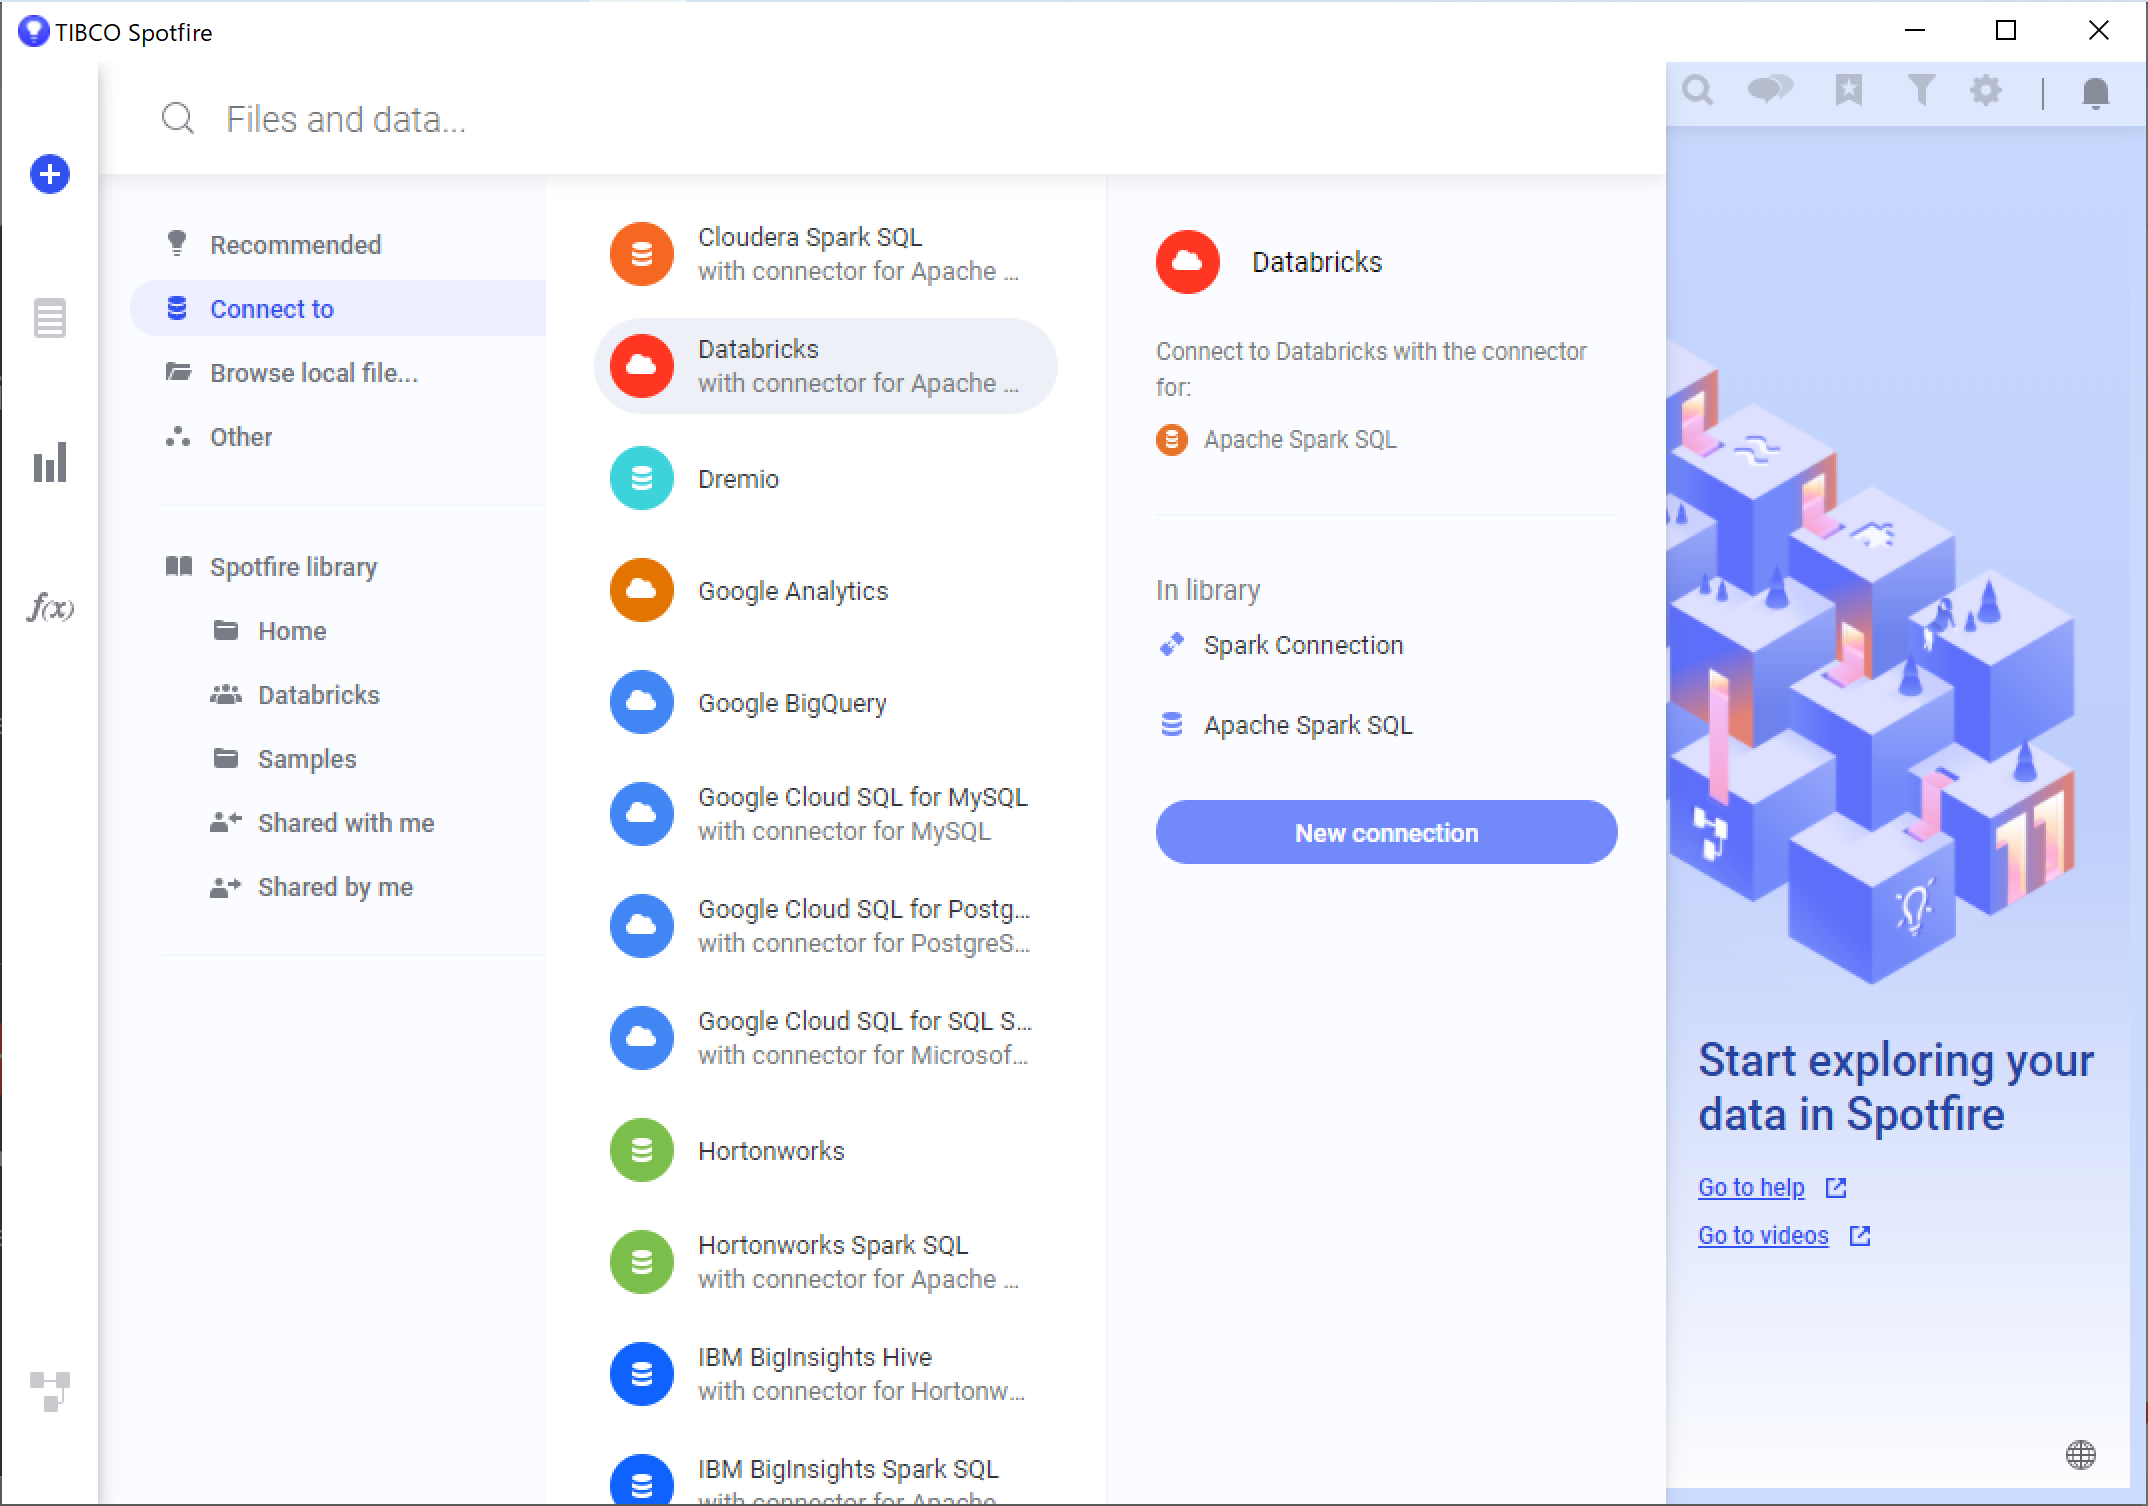The image size is (2148, 1506).
Task: Expand Browse local file options
Action: (x=313, y=372)
